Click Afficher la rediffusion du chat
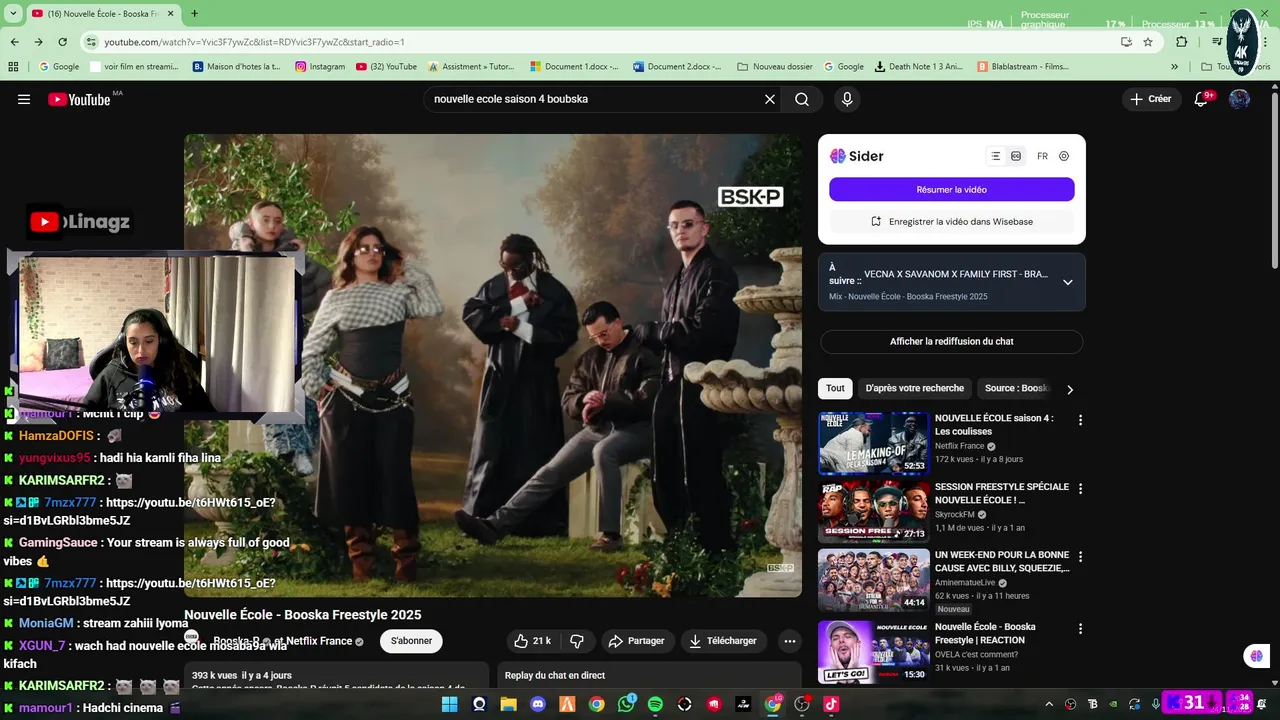This screenshot has height=720, width=1280. coord(951,341)
